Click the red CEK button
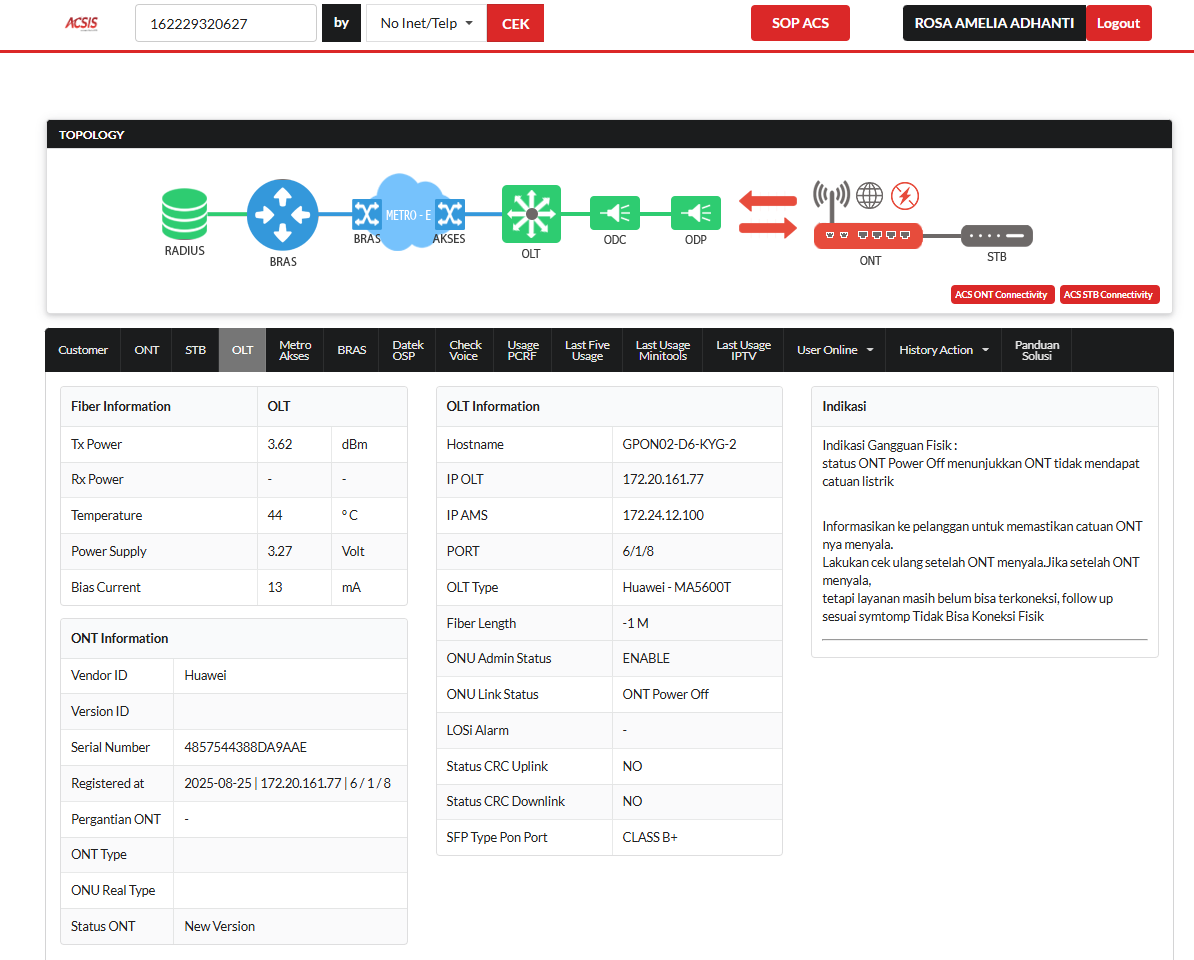Screen dimensions: 1194x960 516,24
